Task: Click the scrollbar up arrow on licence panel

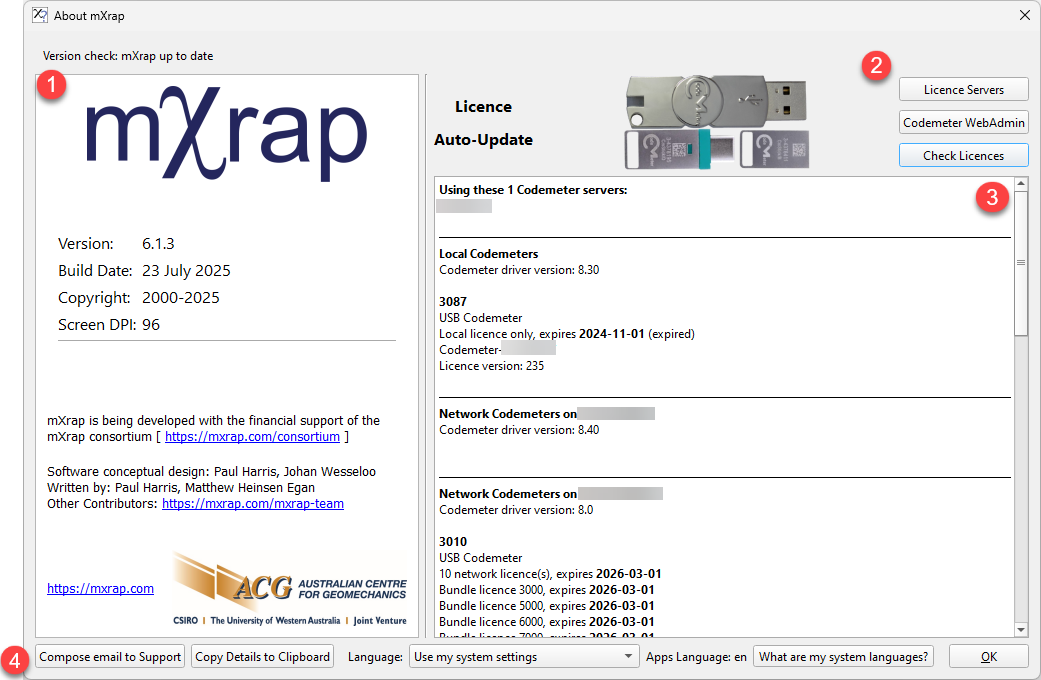Action: pyautogui.click(x=1023, y=182)
